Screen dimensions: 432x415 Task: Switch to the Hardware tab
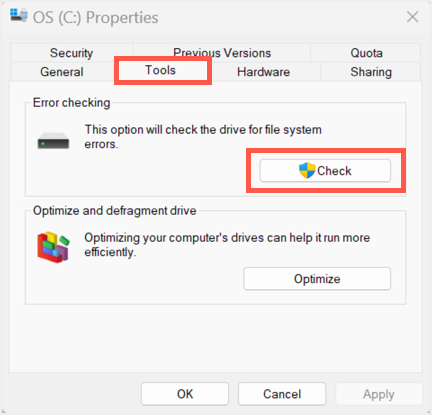263,72
